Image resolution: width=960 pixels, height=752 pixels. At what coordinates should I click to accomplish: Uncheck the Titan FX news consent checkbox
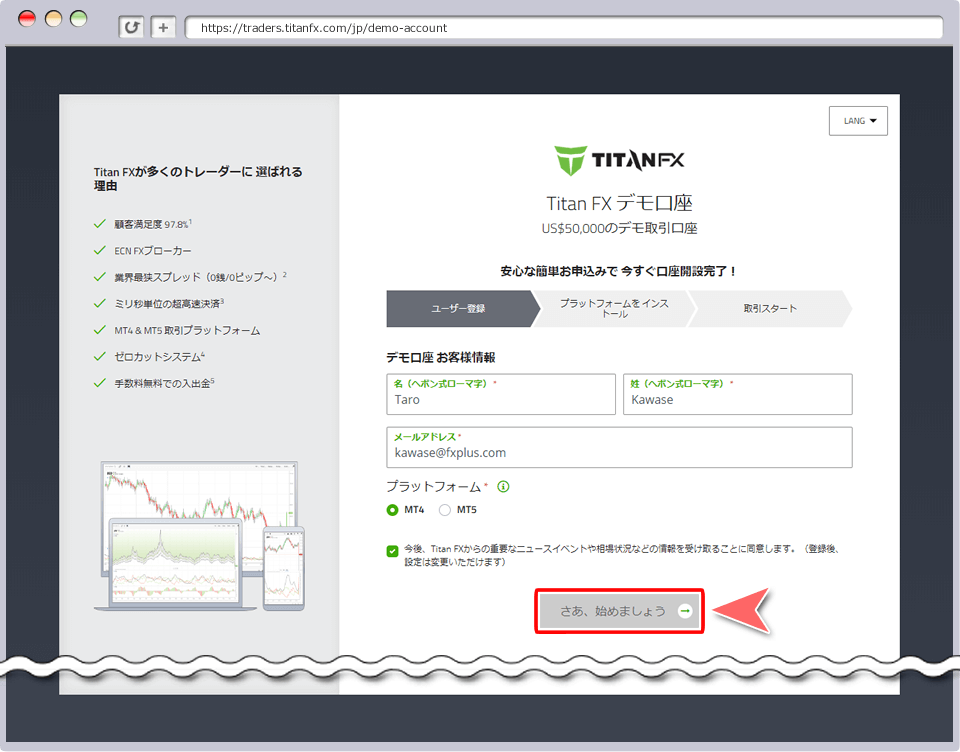tap(390, 549)
